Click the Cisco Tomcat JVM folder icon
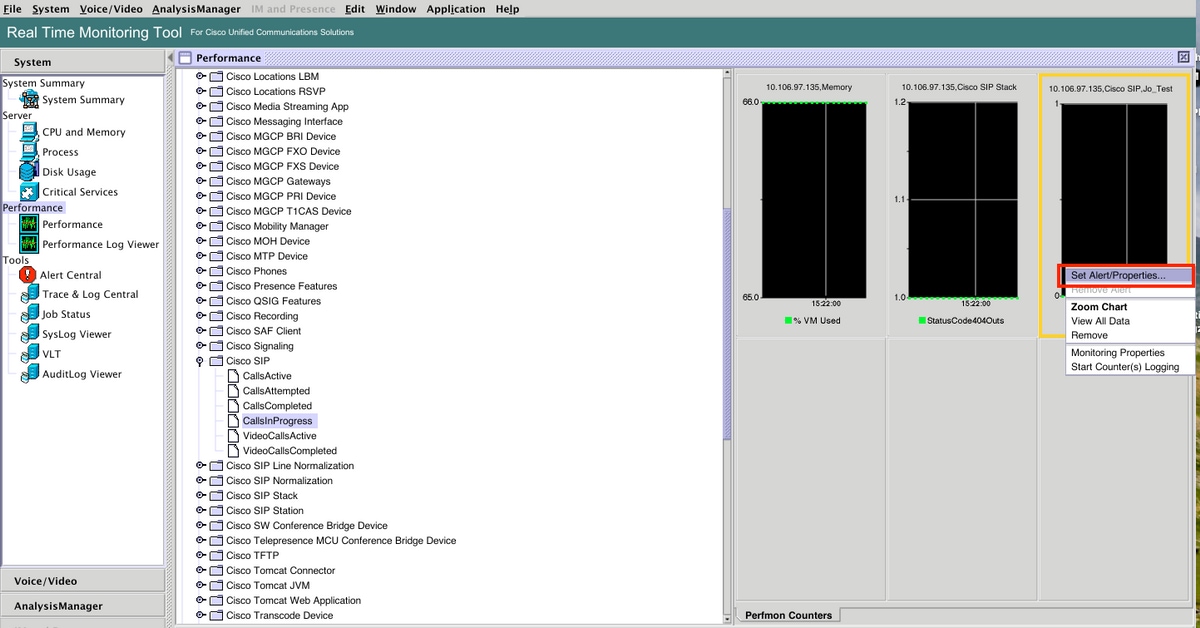1200x628 pixels. pyautogui.click(x=216, y=585)
